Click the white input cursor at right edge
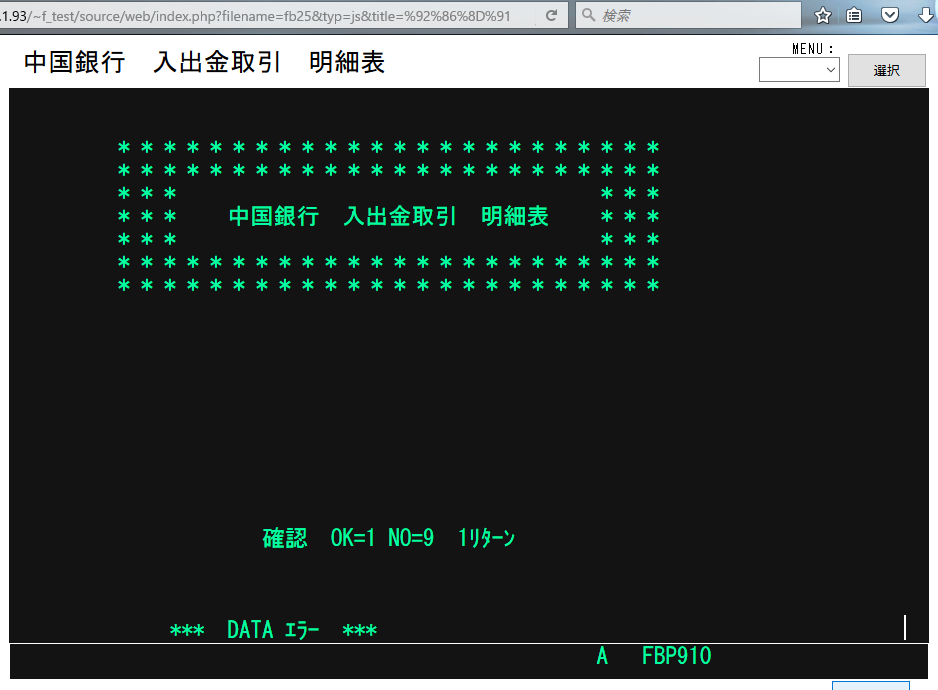 point(905,628)
